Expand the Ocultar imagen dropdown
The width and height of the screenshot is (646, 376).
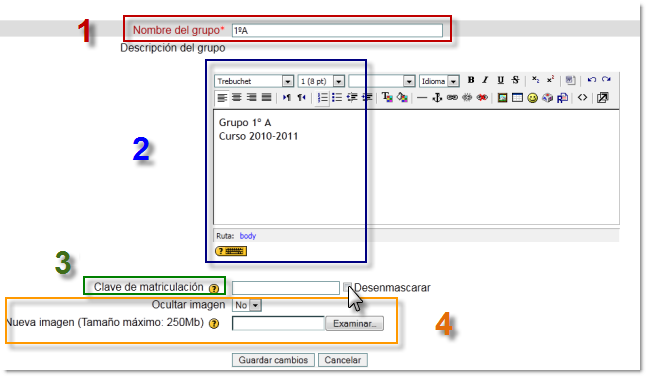(x=247, y=305)
